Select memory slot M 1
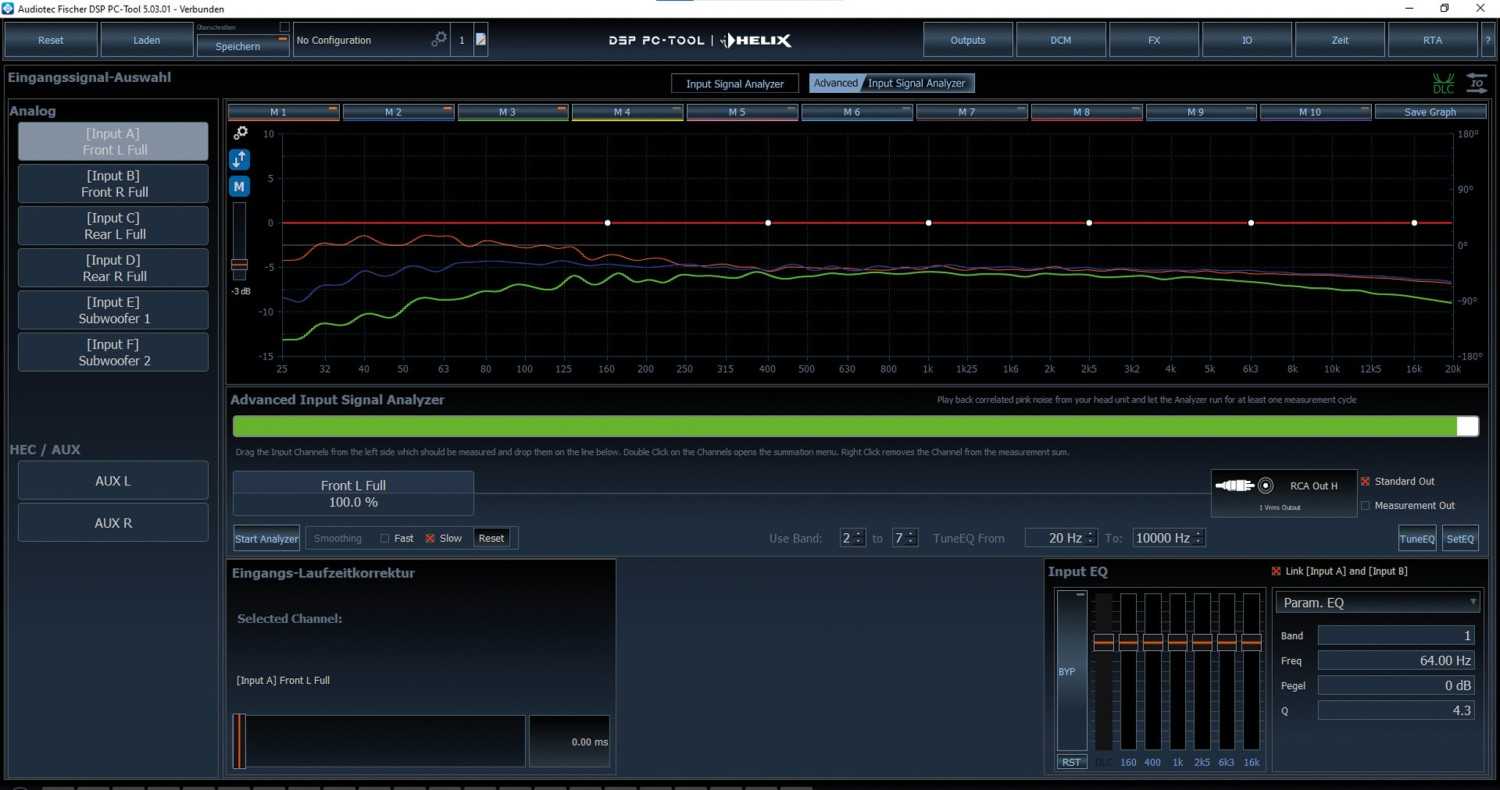1500x790 pixels. click(284, 112)
